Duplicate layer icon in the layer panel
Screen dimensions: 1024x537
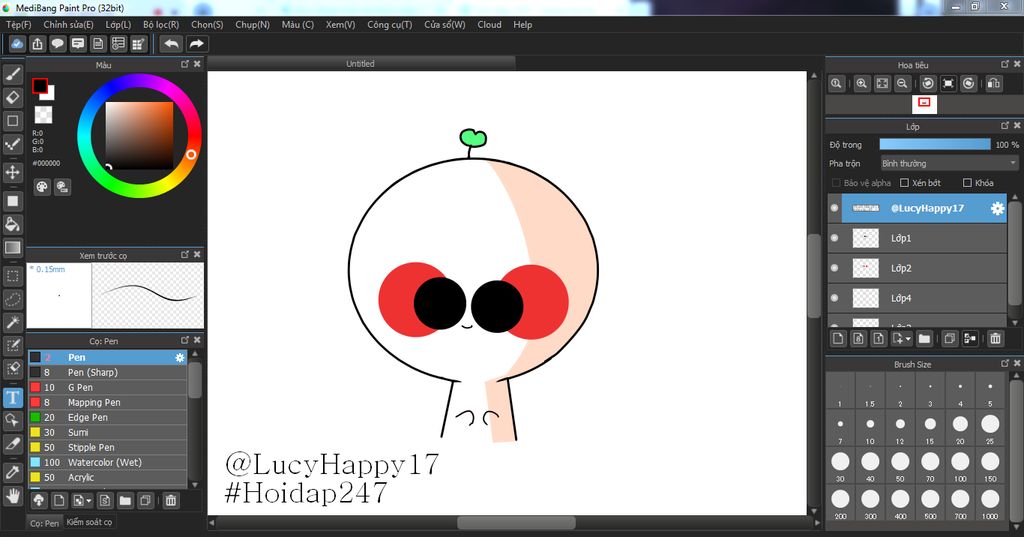[950, 338]
